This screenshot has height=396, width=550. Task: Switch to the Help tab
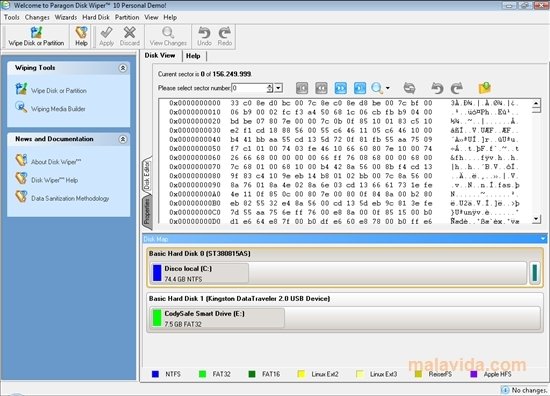point(193,56)
